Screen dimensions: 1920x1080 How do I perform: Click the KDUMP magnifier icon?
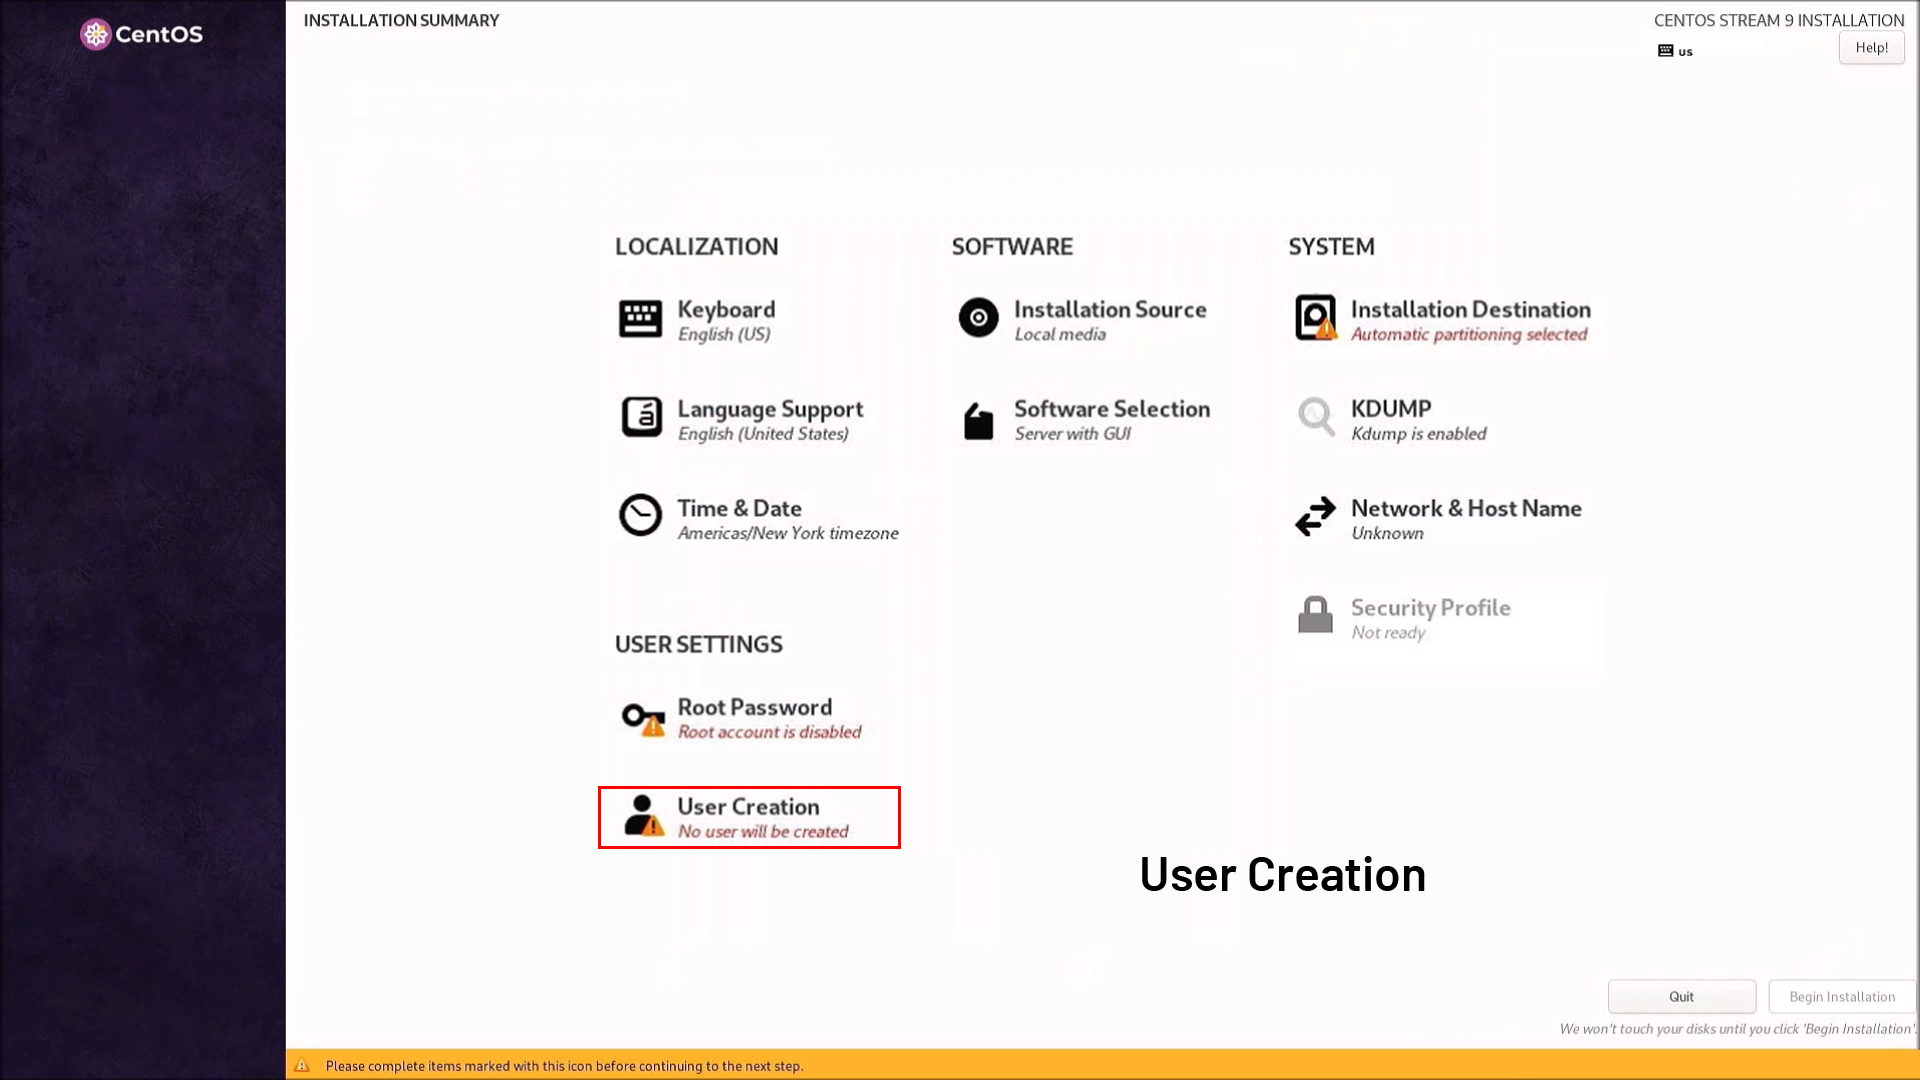[x=1315, y=416]
